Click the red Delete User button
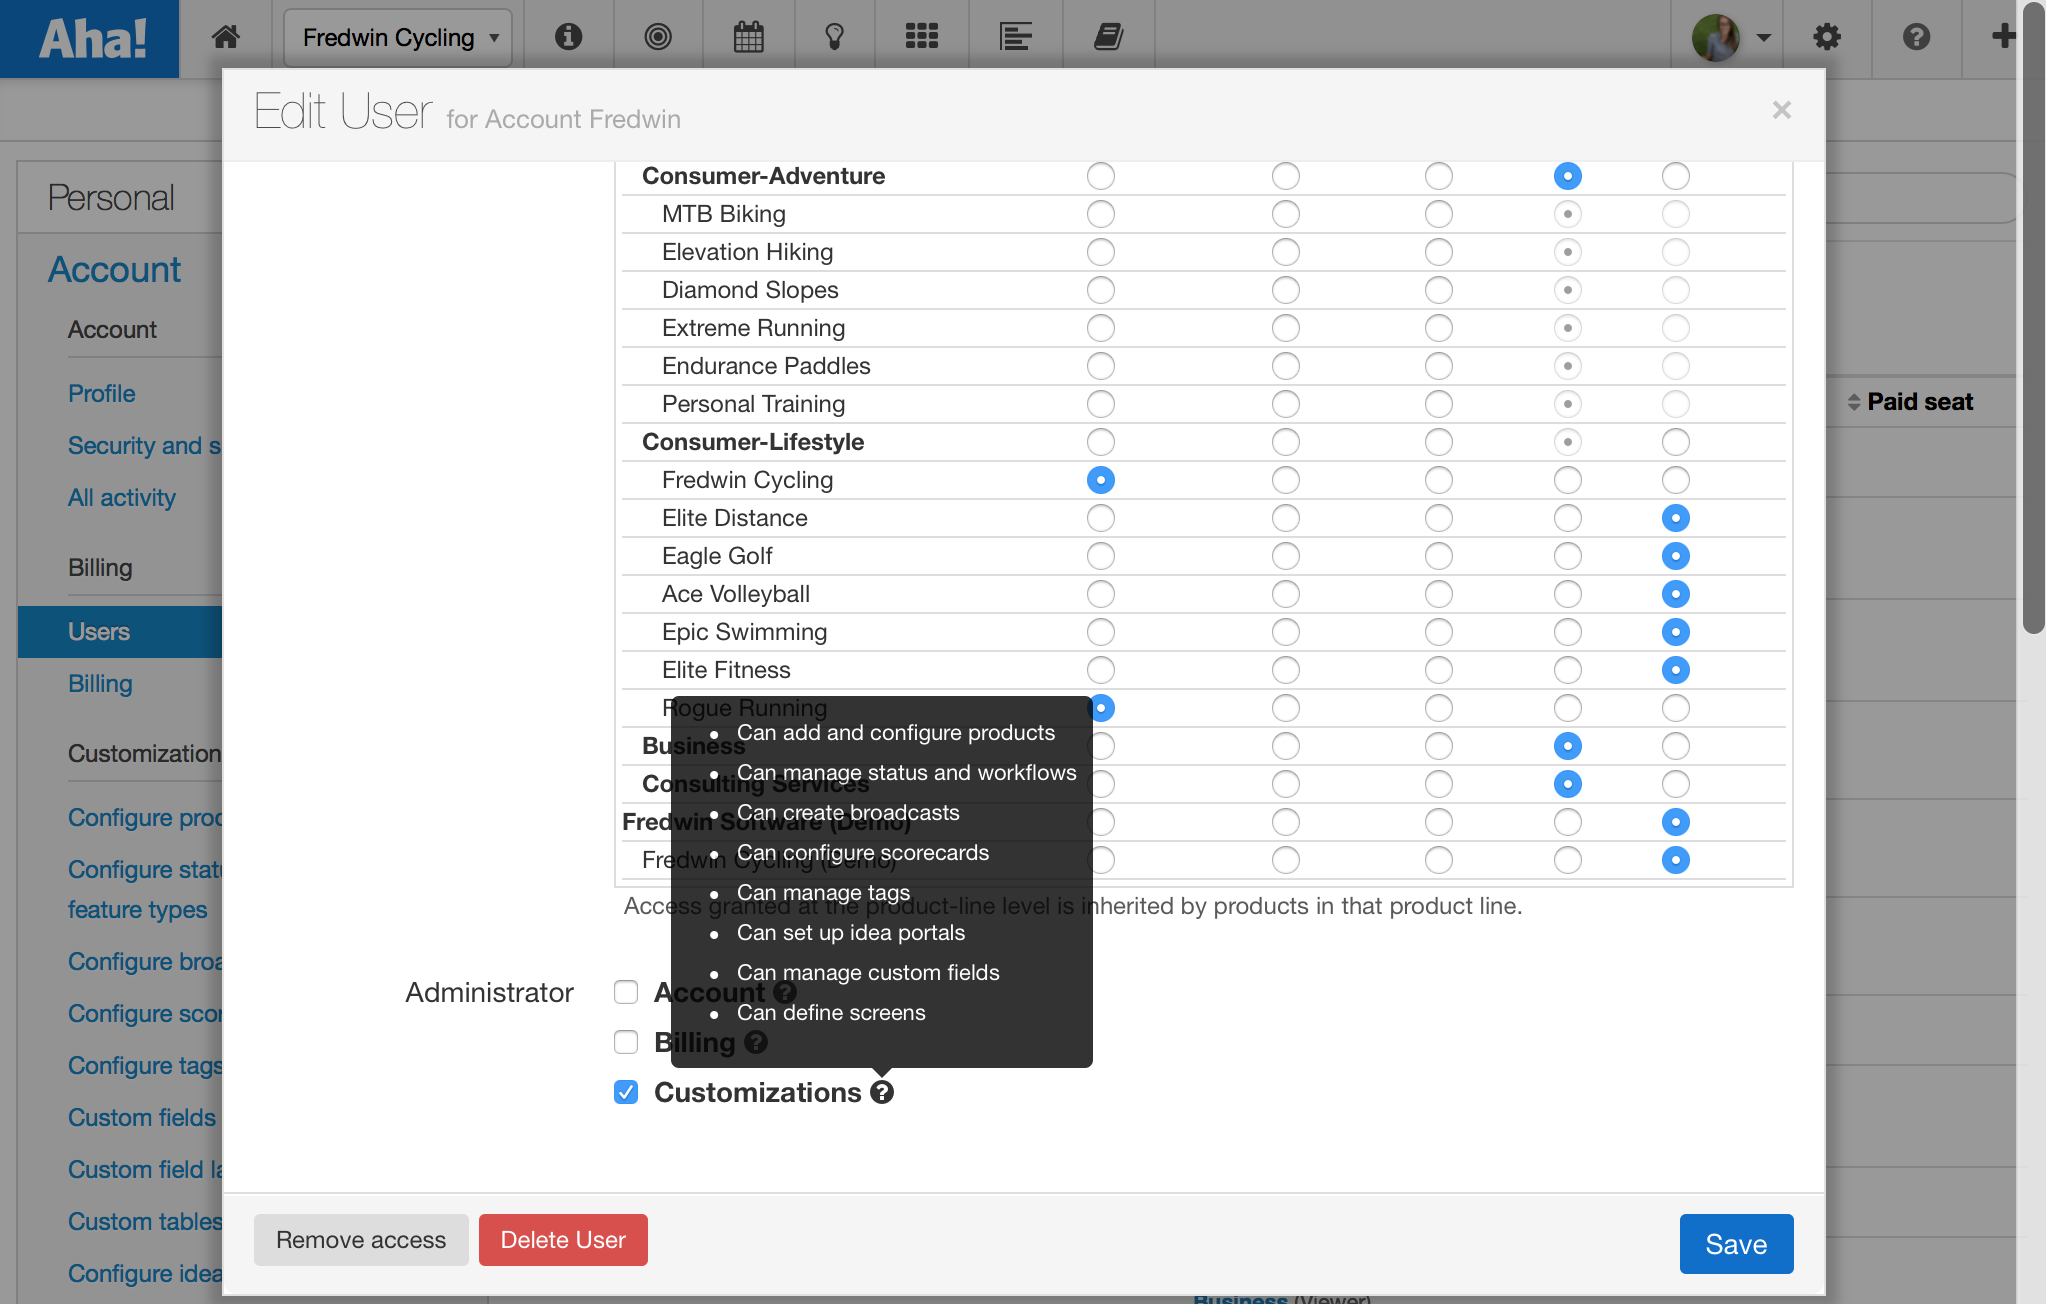Screen dimensions: 2046x1304 coord(563,1240)
